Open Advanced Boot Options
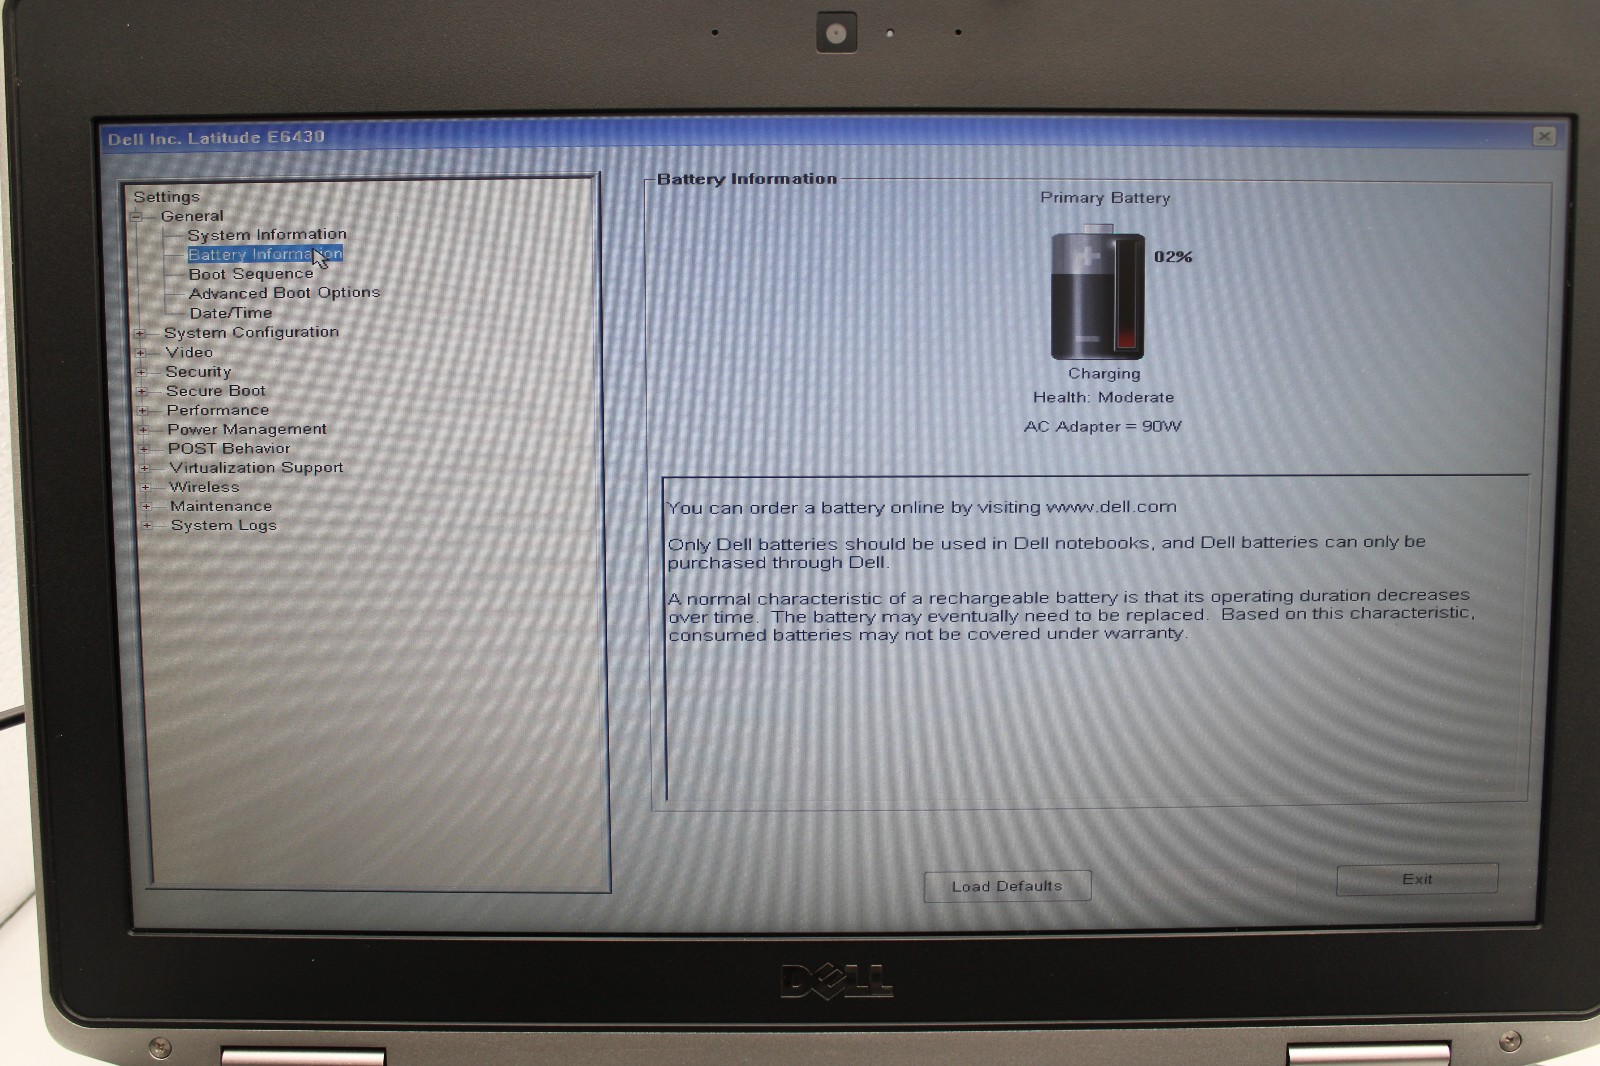 (285, 292)
